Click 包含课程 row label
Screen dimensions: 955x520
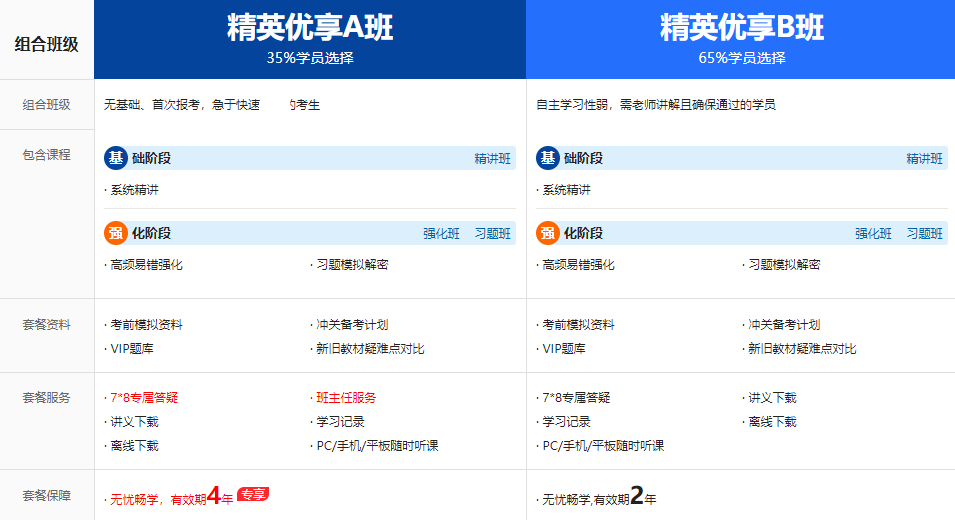[x=47, y=155]
